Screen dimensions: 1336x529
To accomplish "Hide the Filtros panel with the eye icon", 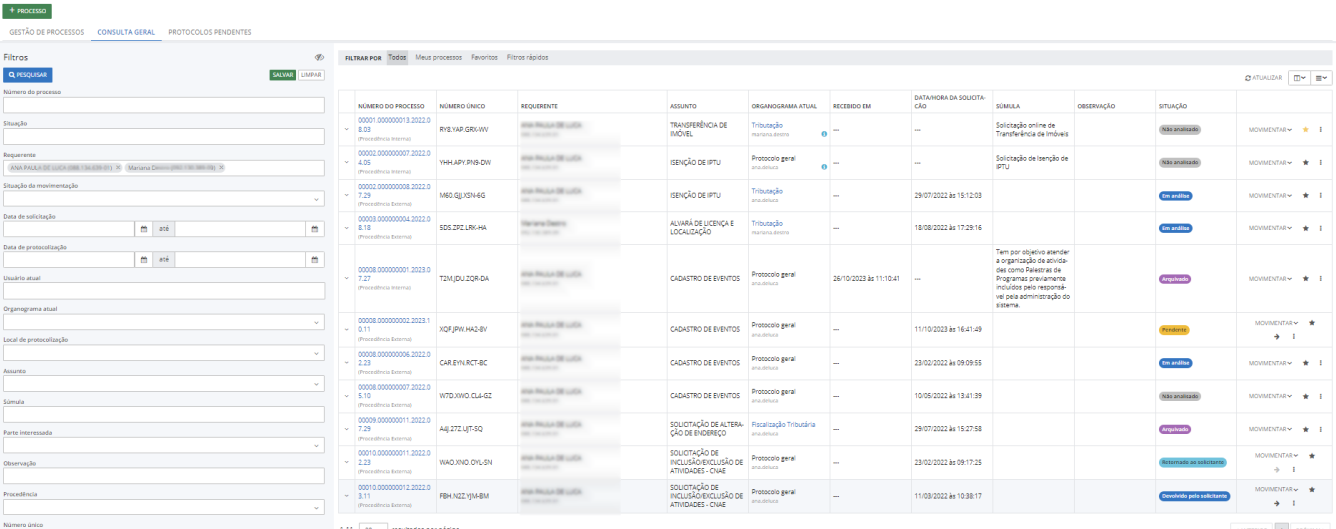I will coord(319,58).
